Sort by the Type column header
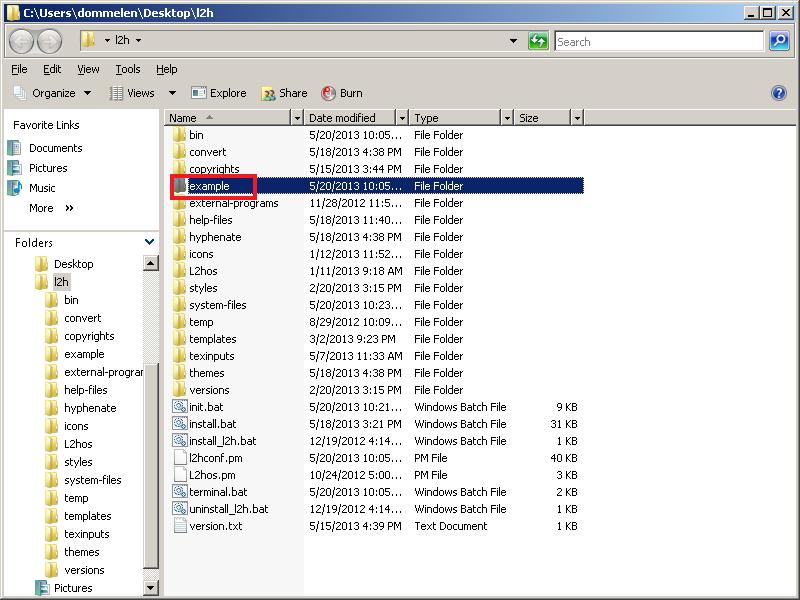Image resolution: width=800 pixels, height=600 pixels. click(456, 118)
